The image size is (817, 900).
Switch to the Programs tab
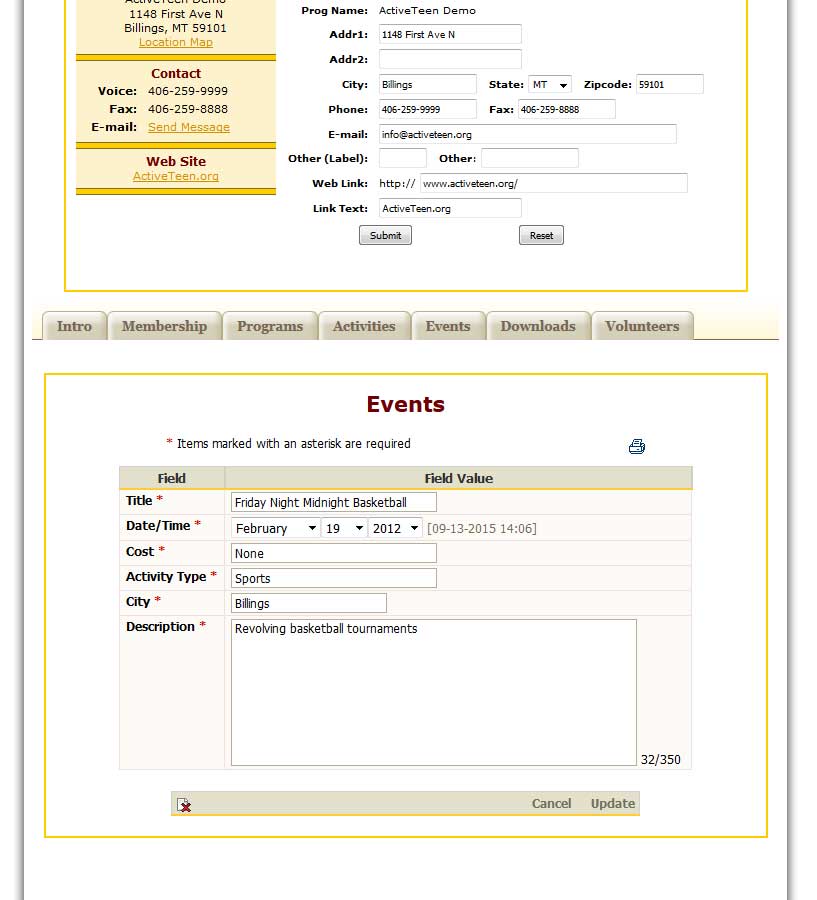pyautogui.click(x=270, y=326)
